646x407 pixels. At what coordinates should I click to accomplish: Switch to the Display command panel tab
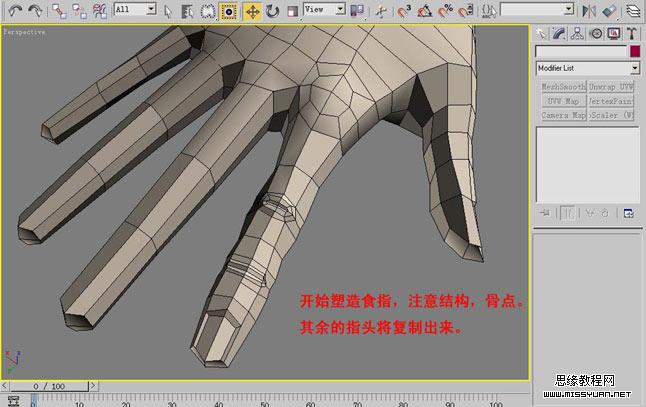(614, 33)
